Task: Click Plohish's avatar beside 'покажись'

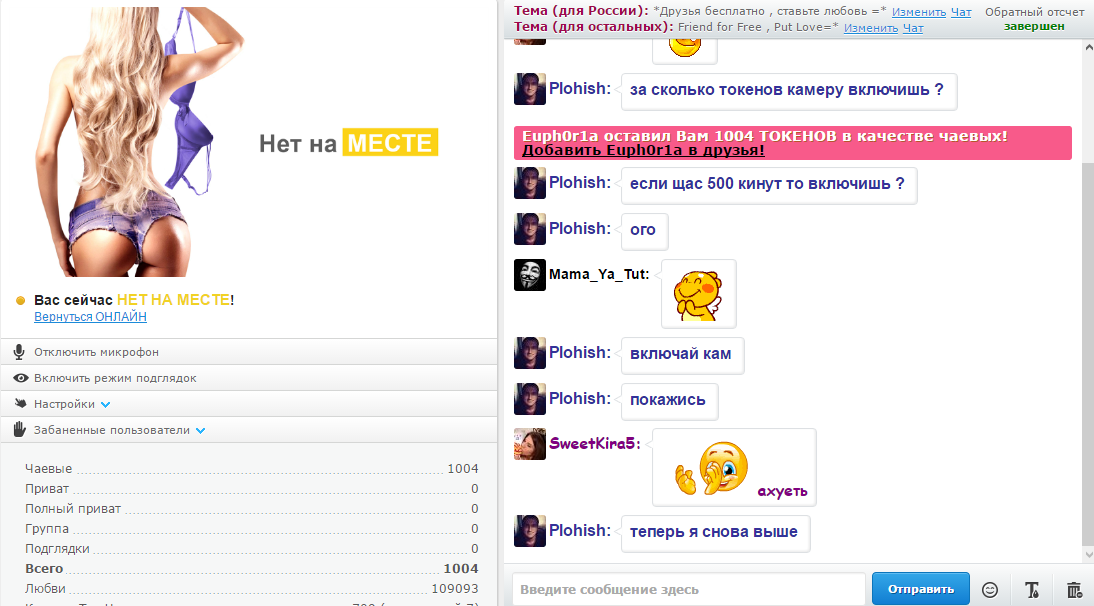Action: (x=530, y=399)
